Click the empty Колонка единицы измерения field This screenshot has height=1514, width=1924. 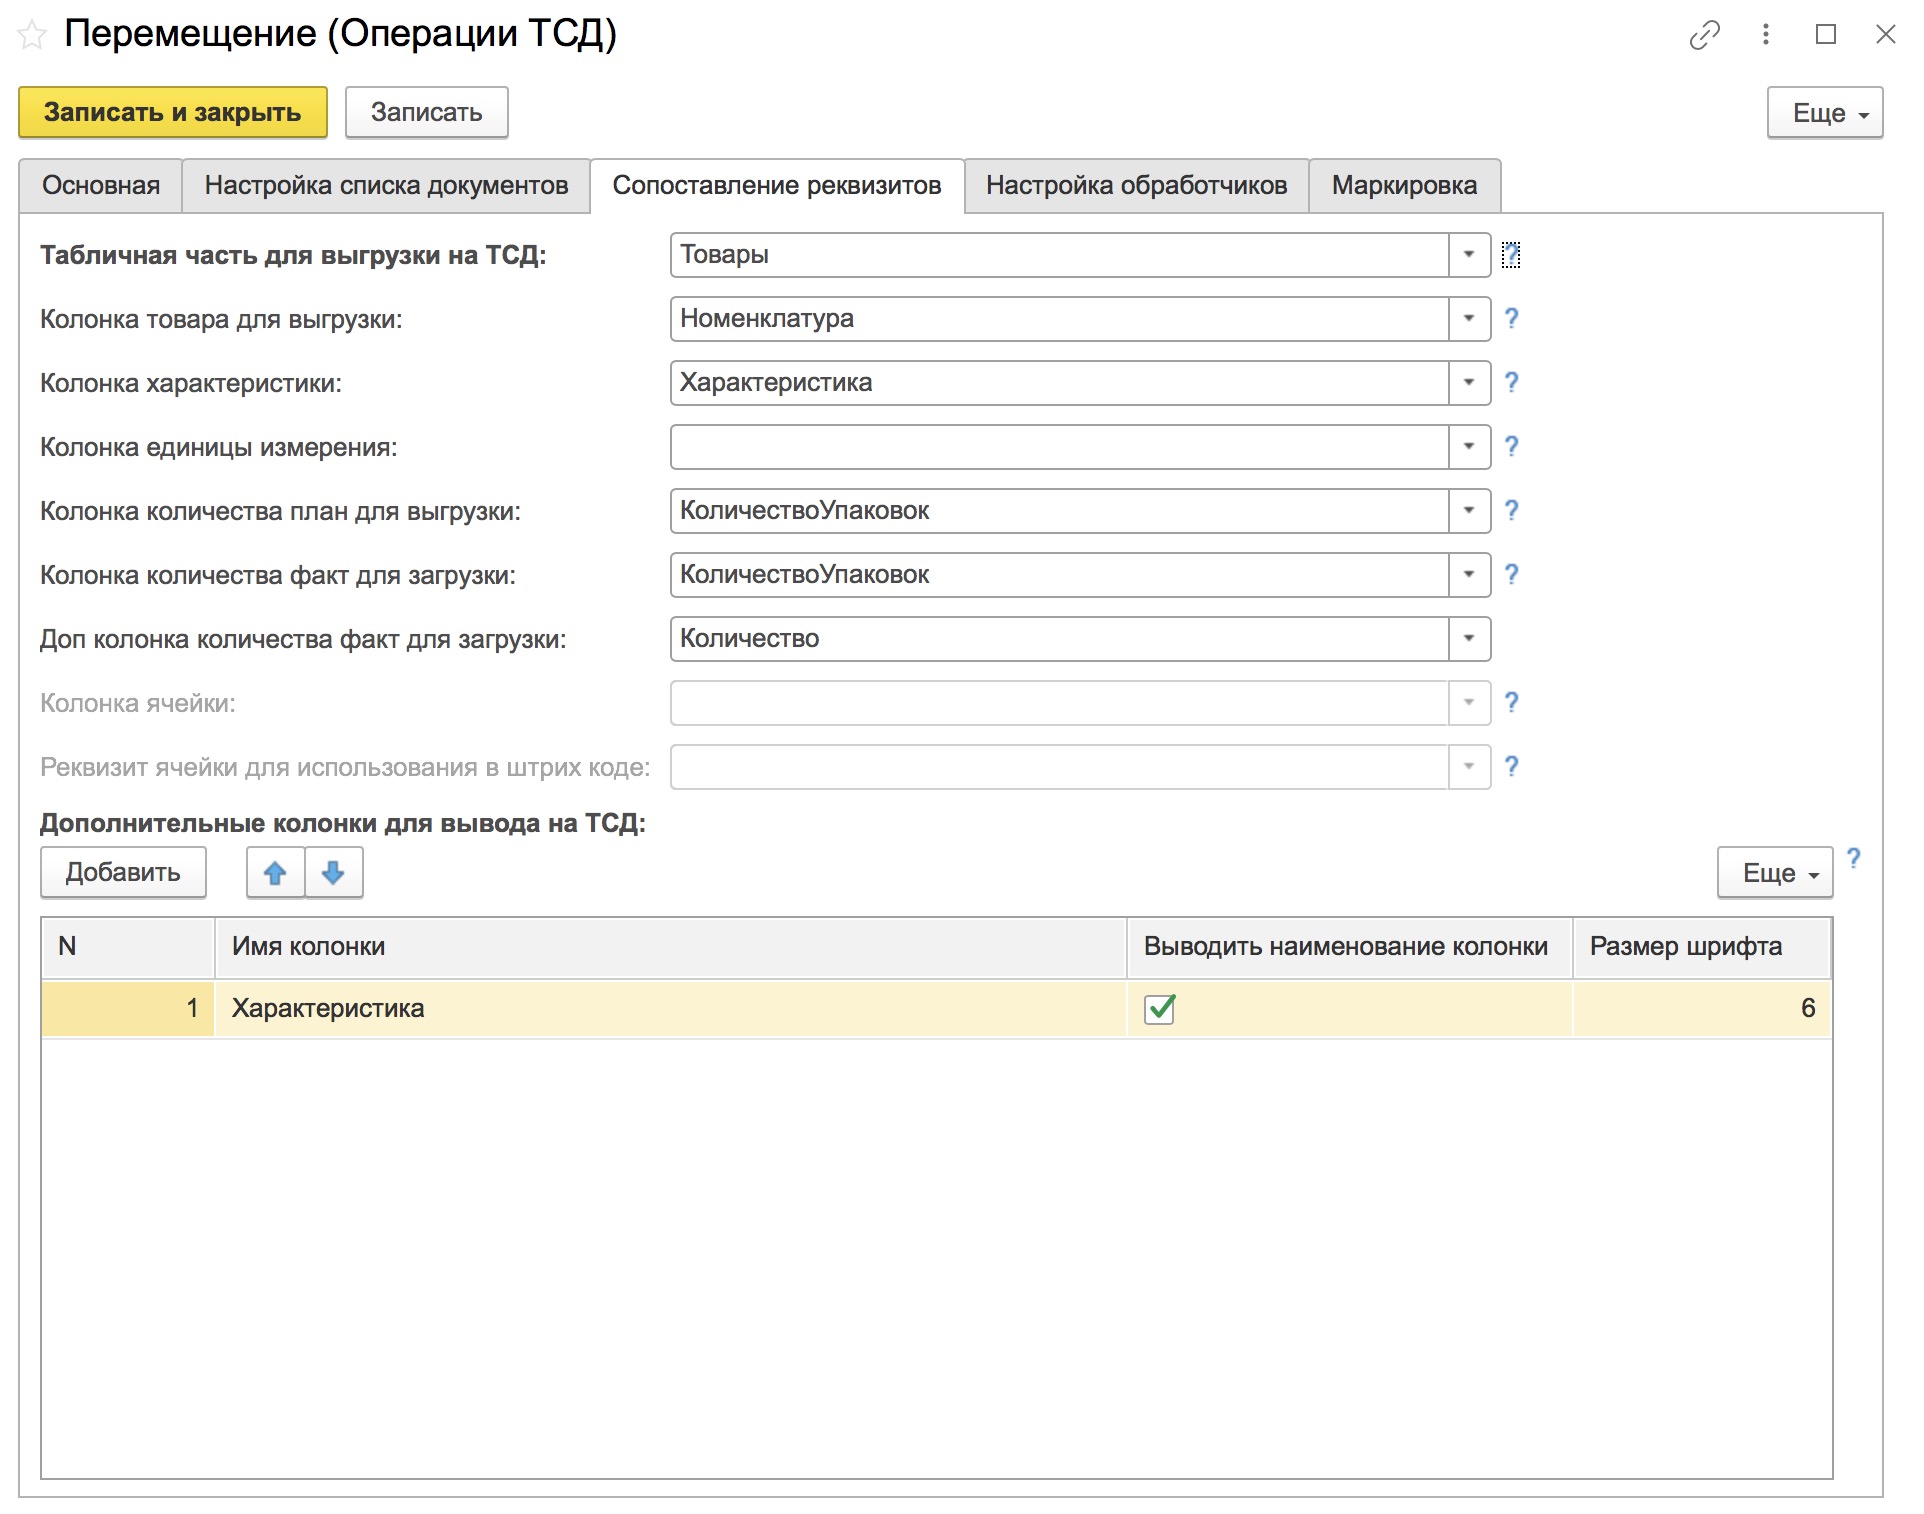click(1059, 447)
